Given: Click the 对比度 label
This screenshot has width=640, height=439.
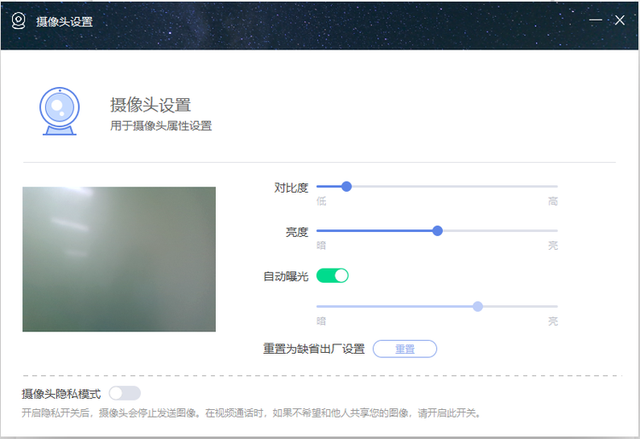Looking at the screenshot, I should 291,188.
